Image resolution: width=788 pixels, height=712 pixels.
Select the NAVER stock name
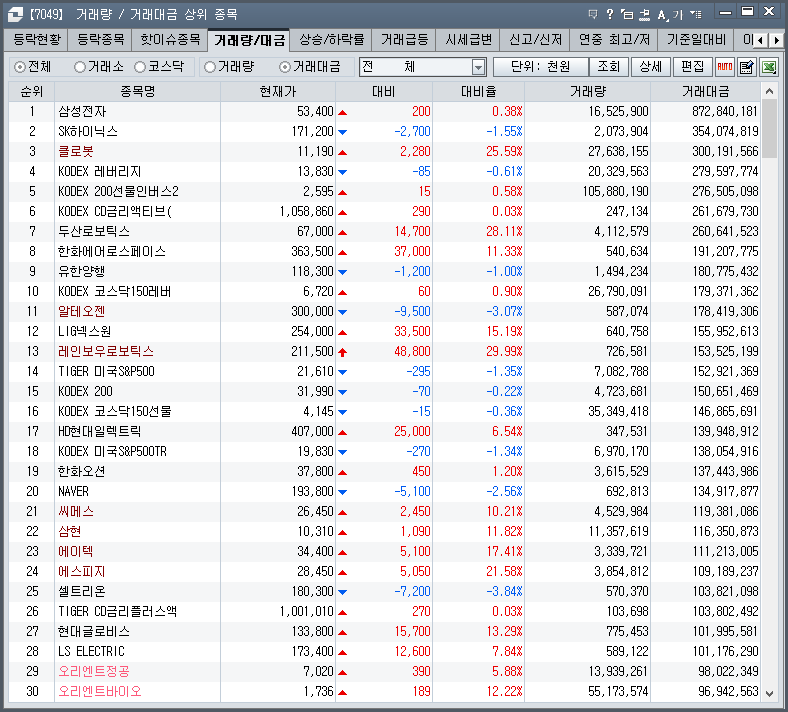[73, 491]
